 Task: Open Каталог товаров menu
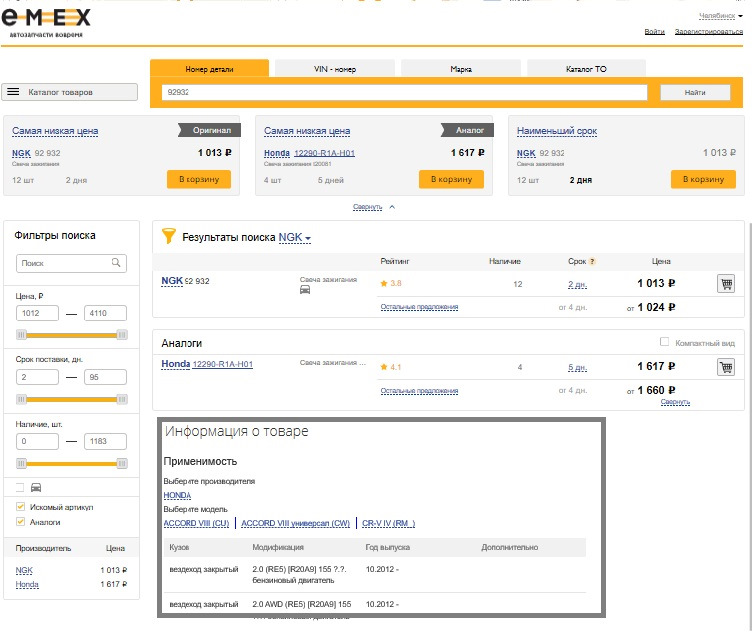(70, 92)
